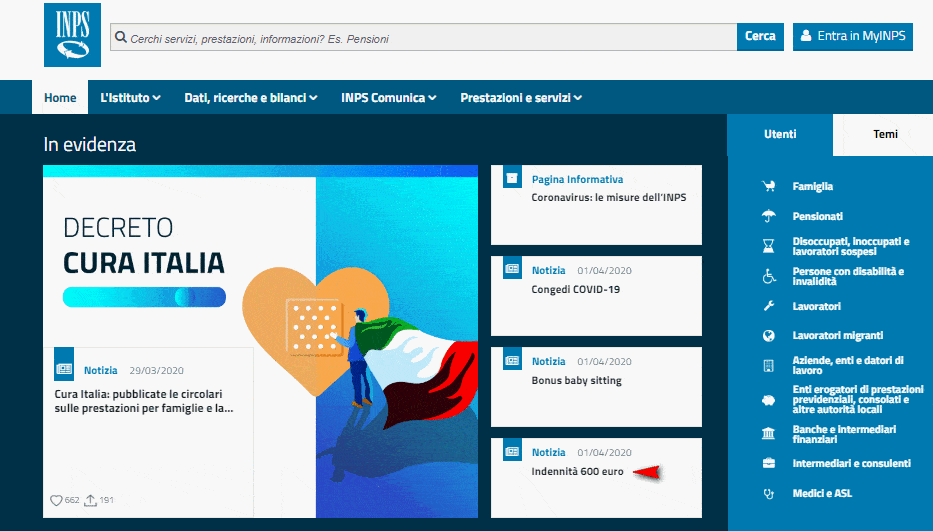The image size is (933, 531).
Task: Click the 29/03/2020 date on Cura Italia card
Action: tap(156, 370)
